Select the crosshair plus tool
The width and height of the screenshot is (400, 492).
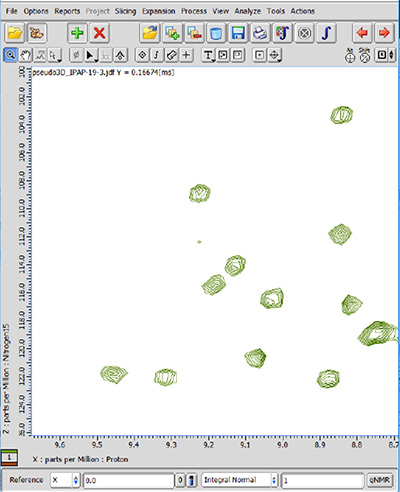[186, 55]
